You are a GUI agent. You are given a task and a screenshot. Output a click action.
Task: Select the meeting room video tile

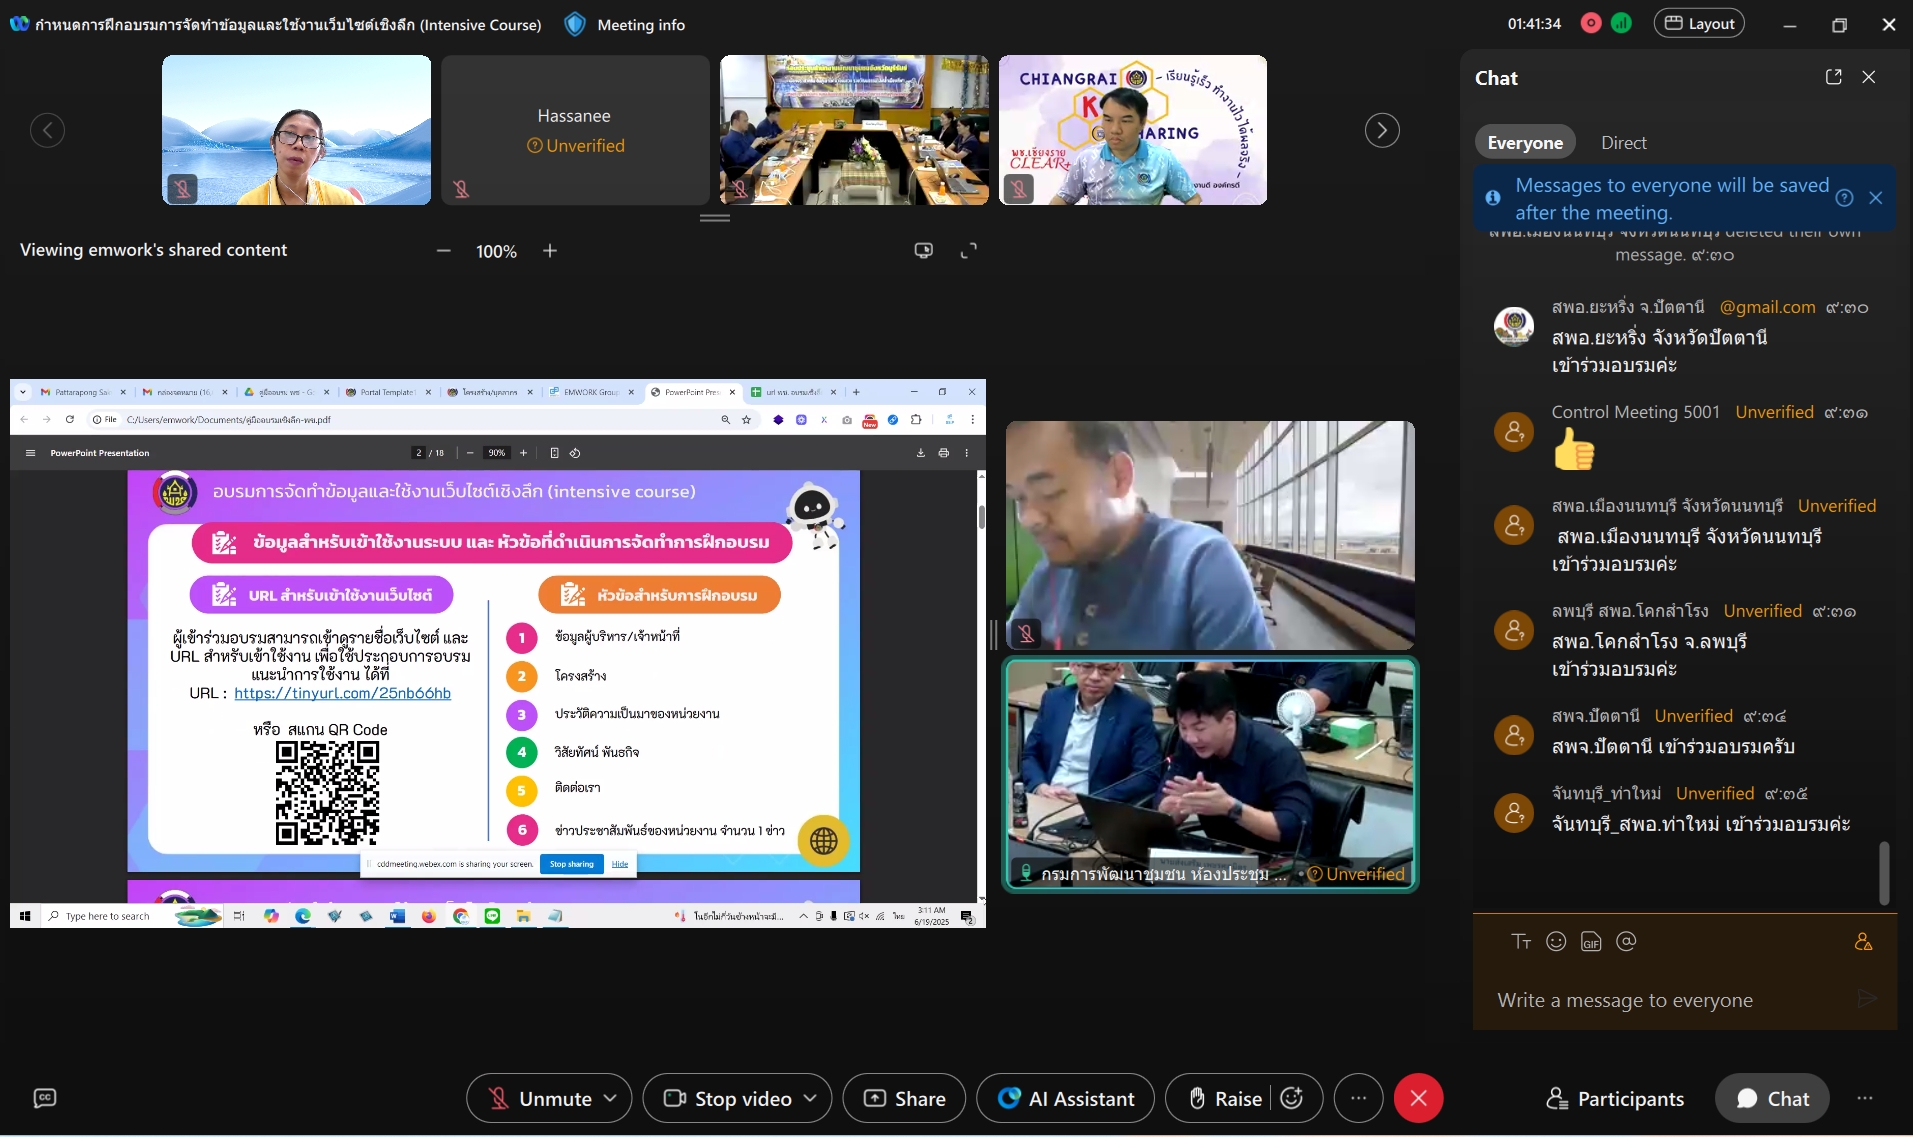tap(1210, 773)
